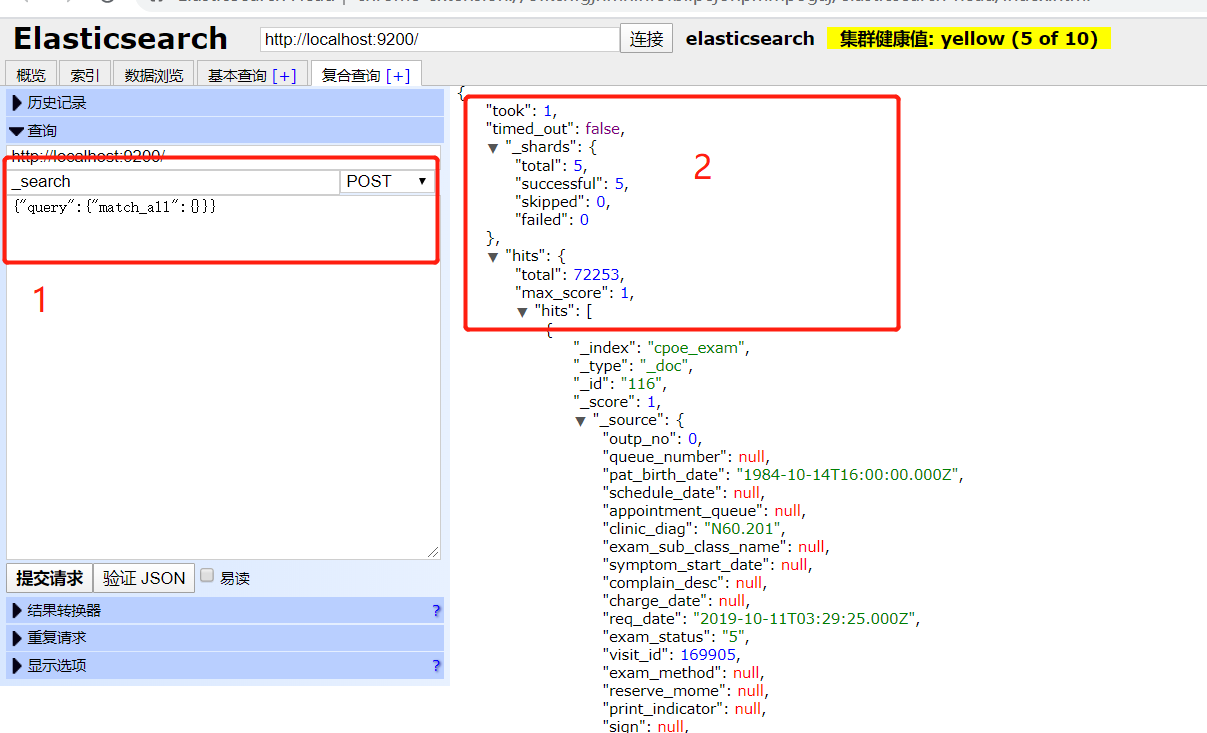Expand the 历史记录 section
The height and width of the screenshot is (733, 1207).
pyautogui.click(x=225, y=103)
